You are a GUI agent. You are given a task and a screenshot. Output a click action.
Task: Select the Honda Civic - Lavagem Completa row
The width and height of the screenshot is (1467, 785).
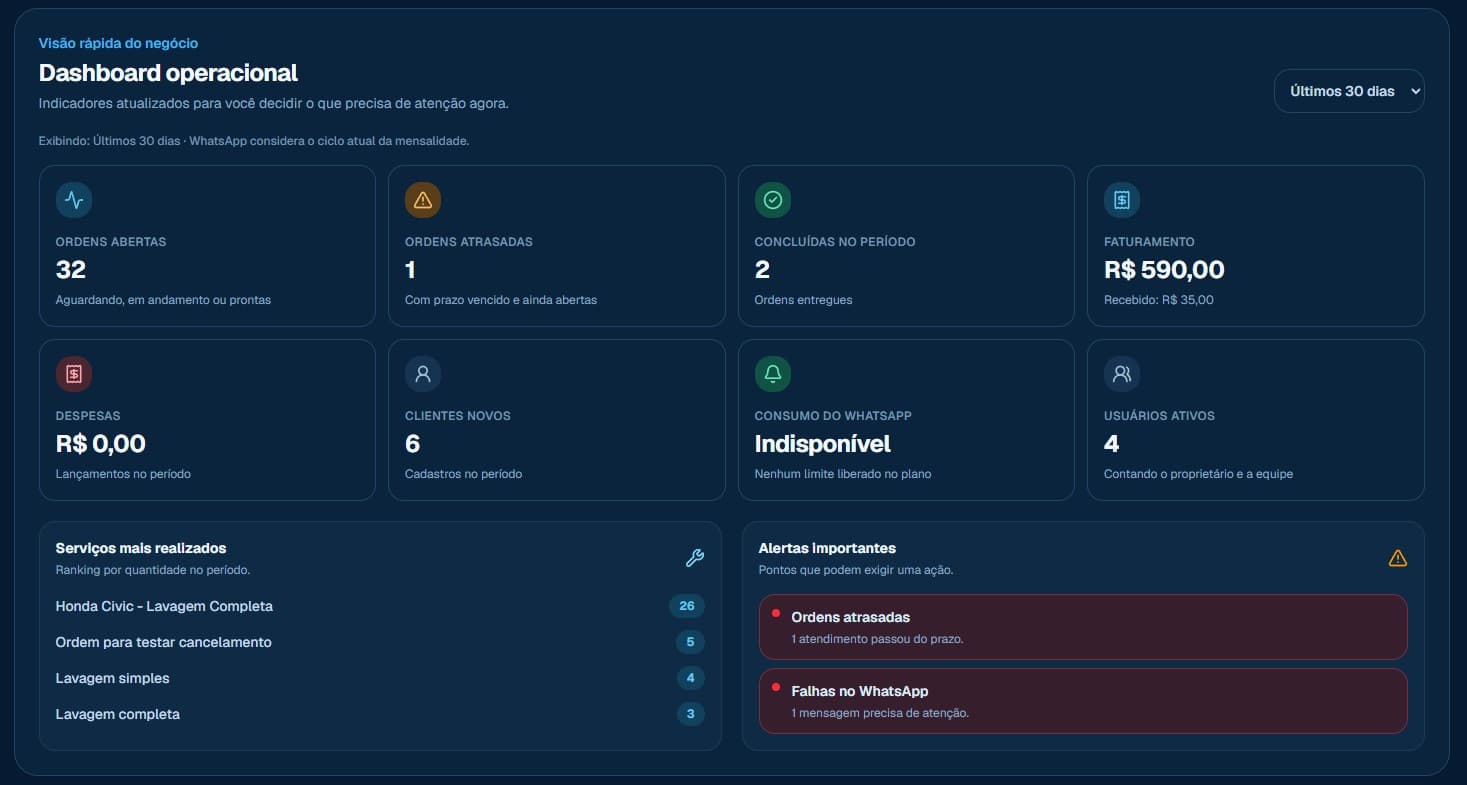pyautogui.click(x=380, y=606)
